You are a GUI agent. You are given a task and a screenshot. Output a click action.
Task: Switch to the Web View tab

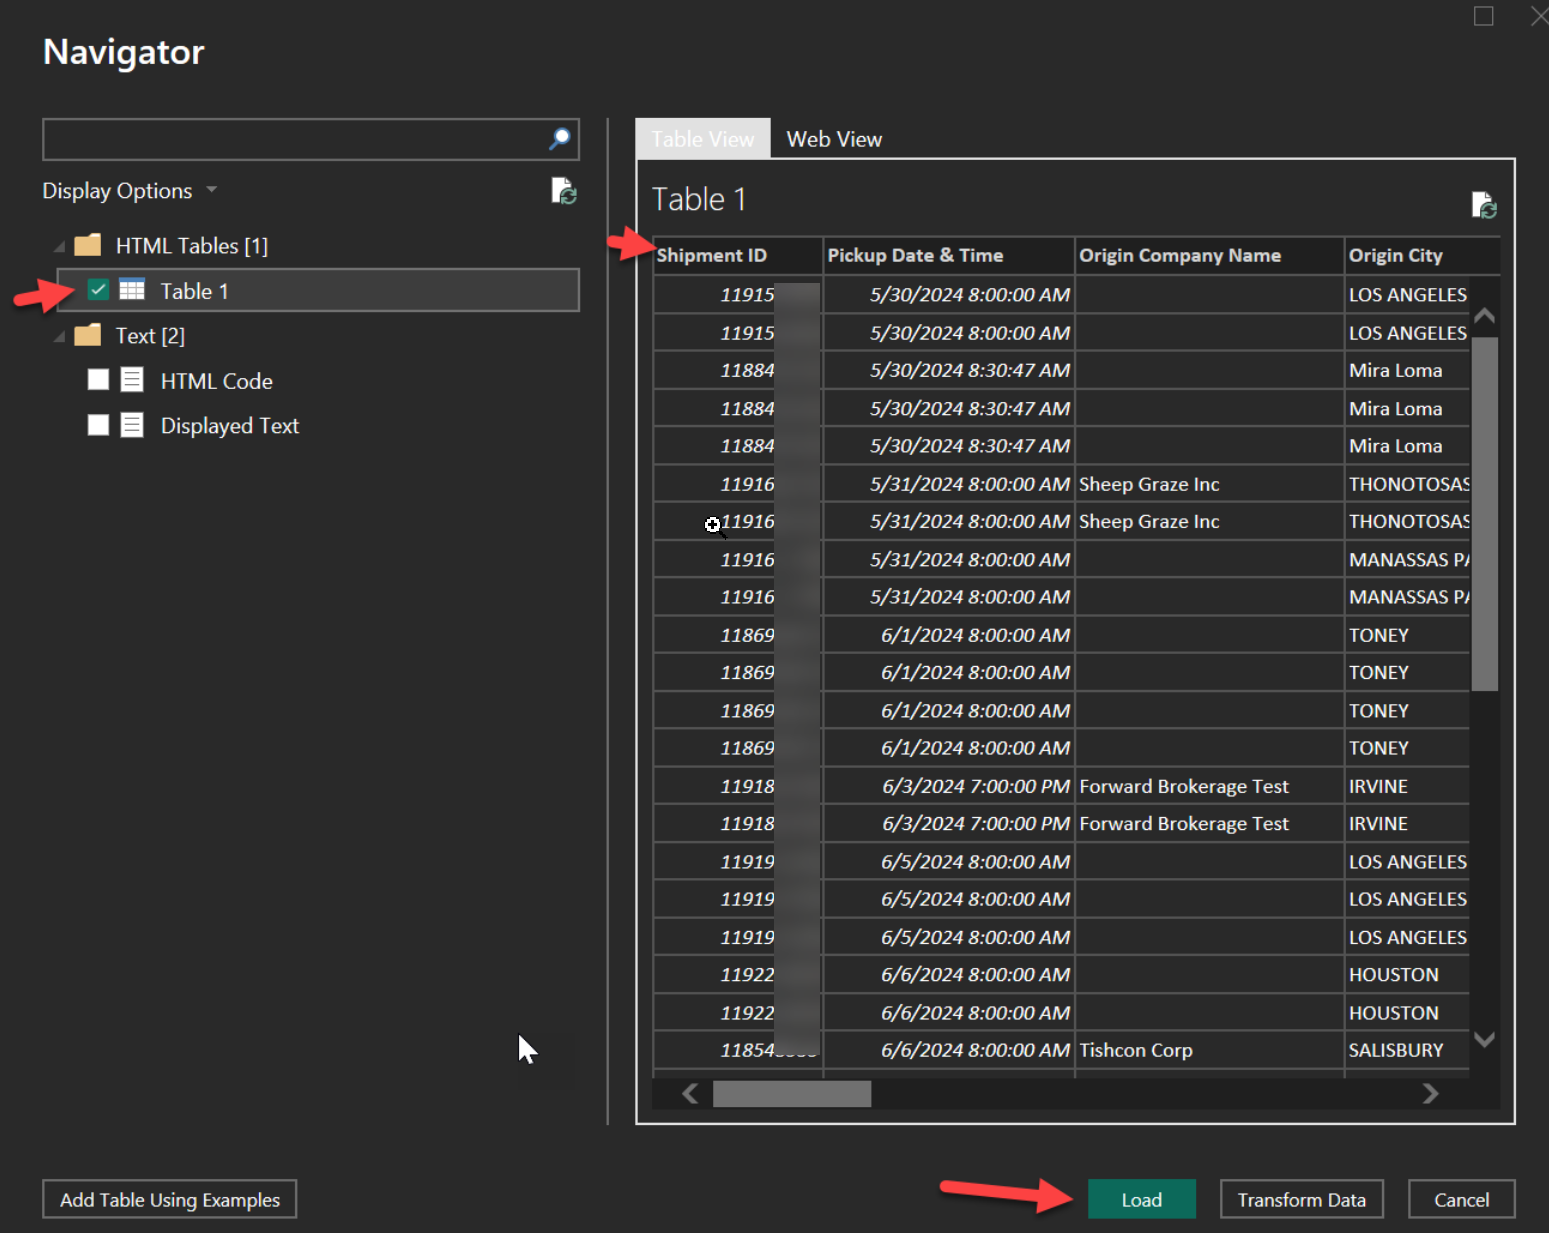tap(834, 139)
